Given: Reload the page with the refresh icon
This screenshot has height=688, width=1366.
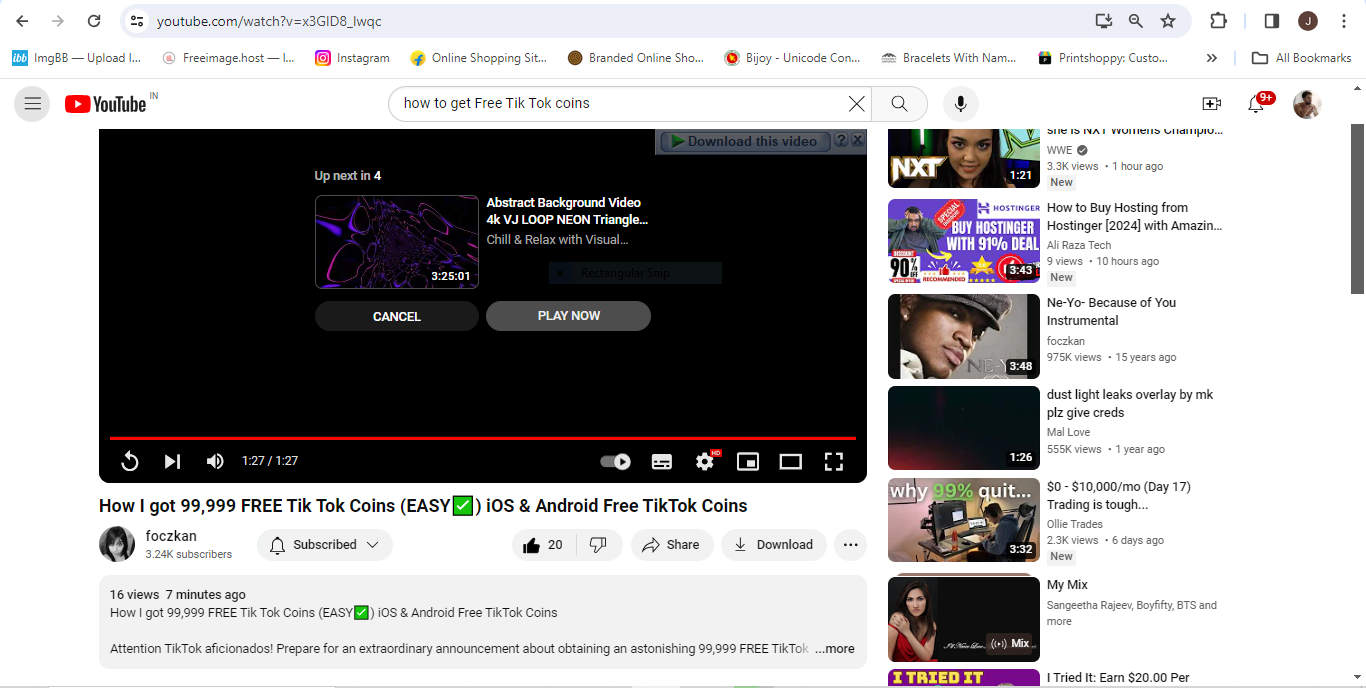Looking at the screenshot, I should click(94, 21).
